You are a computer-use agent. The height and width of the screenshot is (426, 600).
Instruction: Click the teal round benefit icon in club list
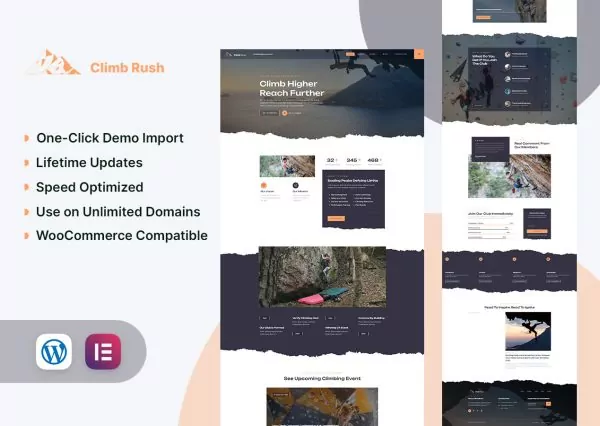tap(507, 91)
